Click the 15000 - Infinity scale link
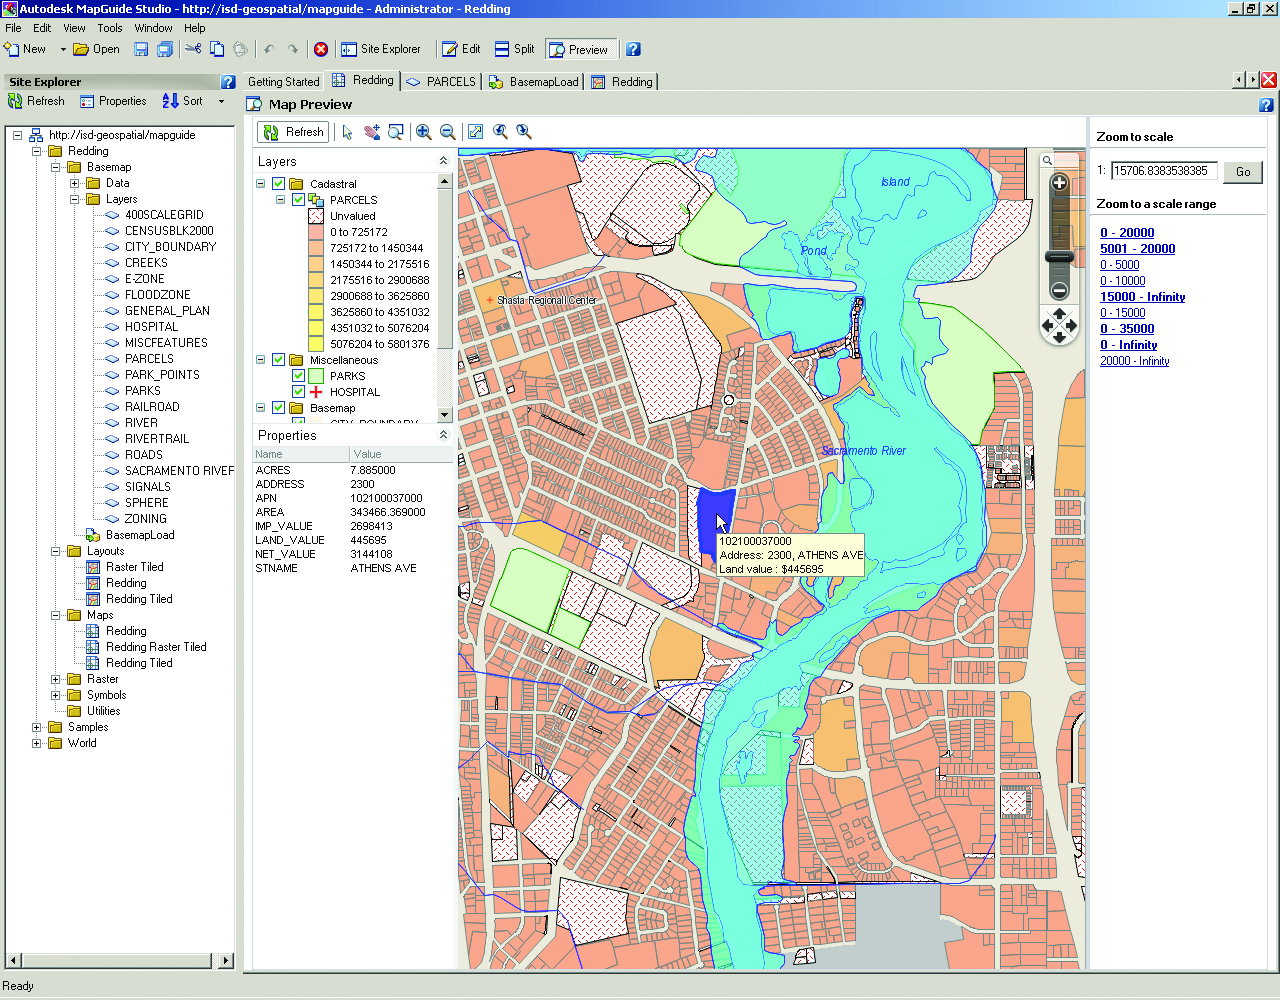 pos(1143,297)
